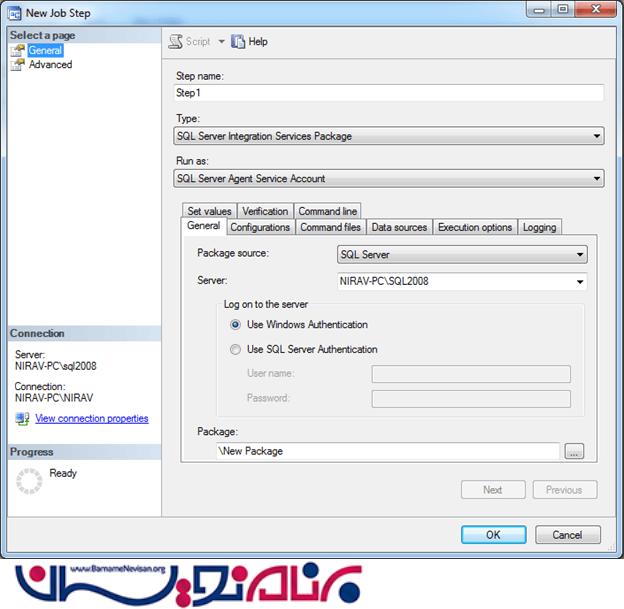Maximize the New Job Step window
Viewport: 624px width, 609px height.
(562, 9)
